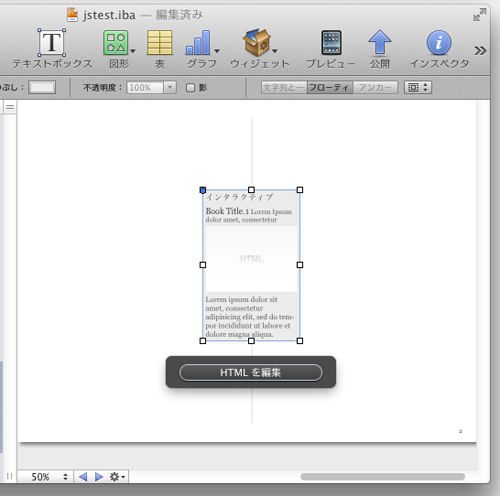Show more toolbar items chevron

[x=480, y=51]
